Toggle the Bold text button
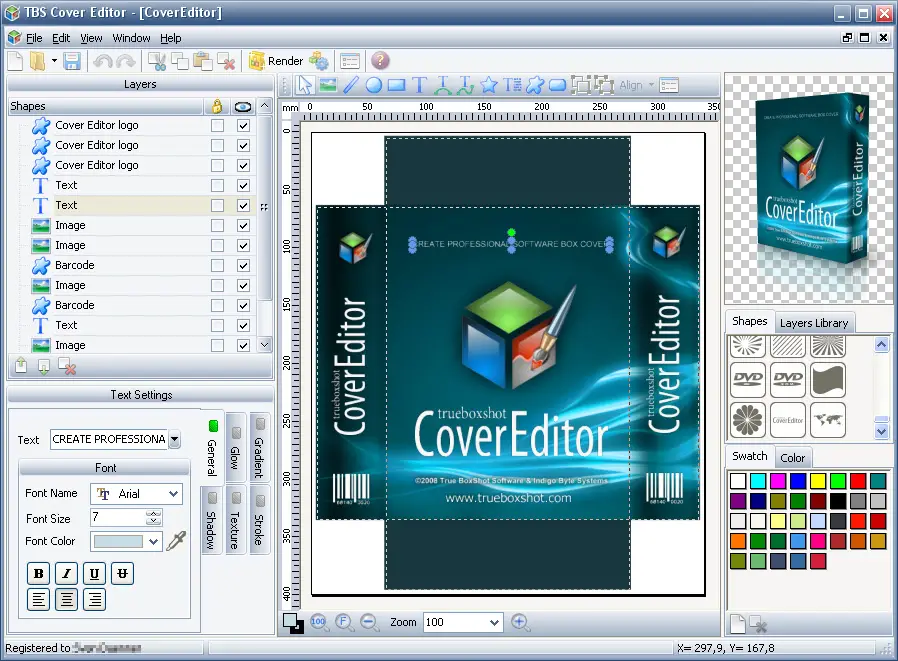 pos(38,573)
